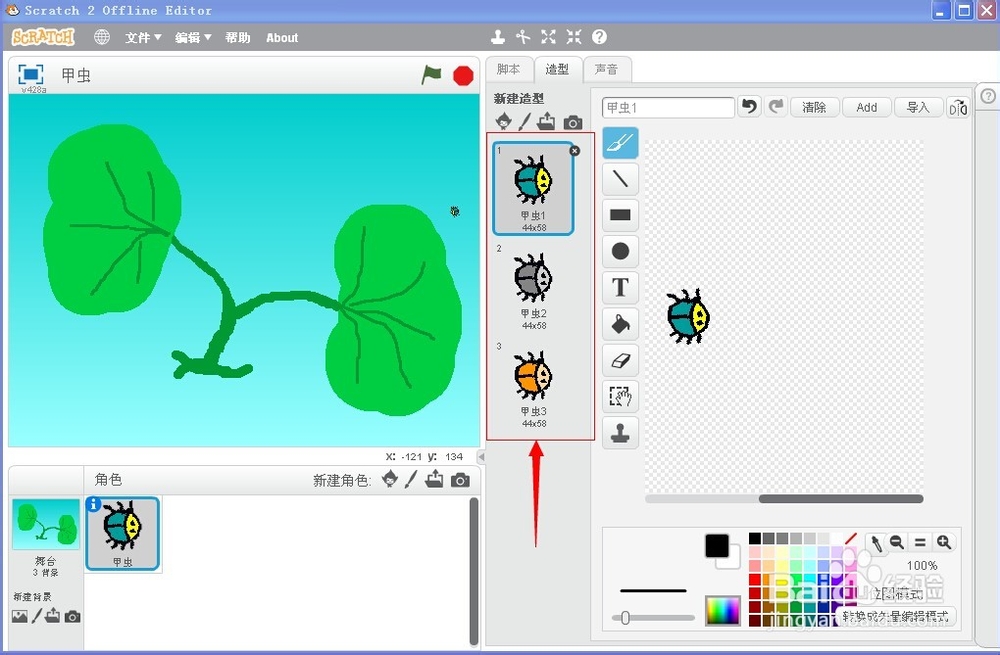
Task: Zoom in the paint canvas
Action: pyautogui.click(x=944, y=543)
